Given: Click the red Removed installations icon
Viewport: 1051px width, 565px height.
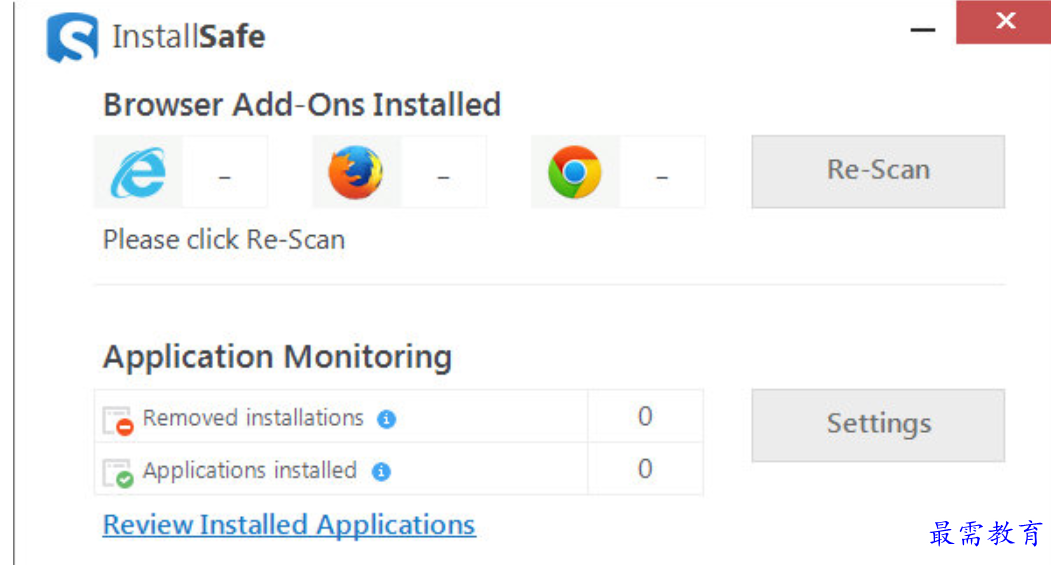Looking at the screenshot, I should click(x=118, y=421).
